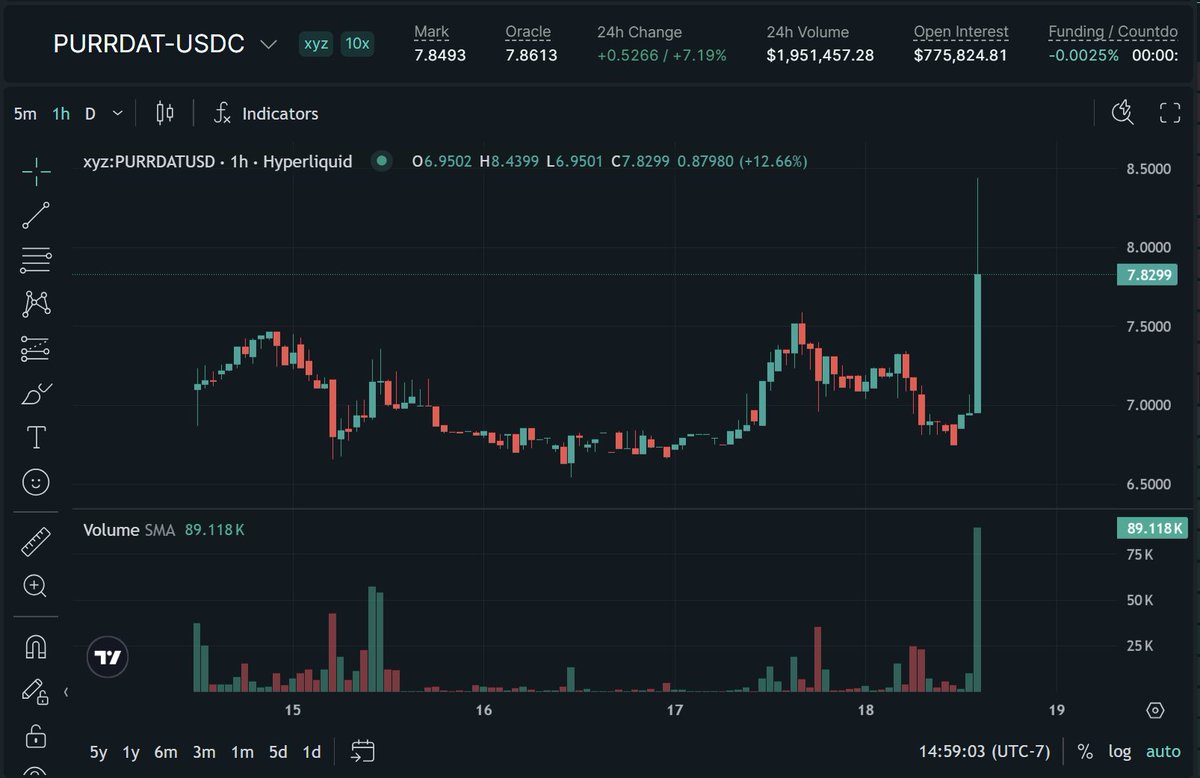
Task: Open the long position forecasting tool
Action: (x=36, y=349)
